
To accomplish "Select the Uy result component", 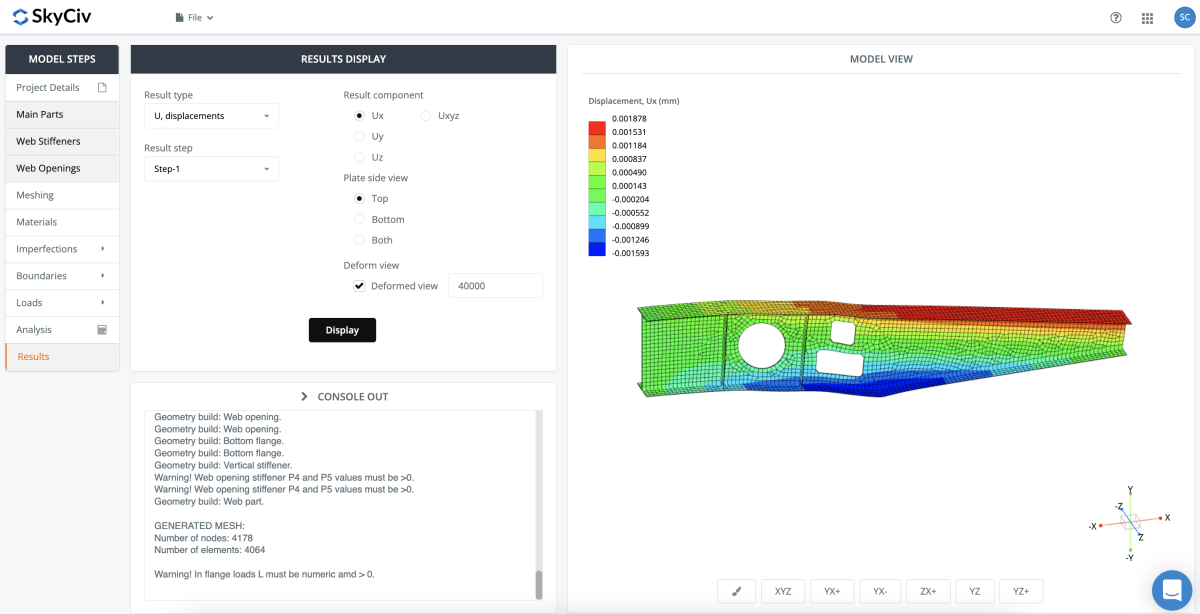I will (360, 136).
